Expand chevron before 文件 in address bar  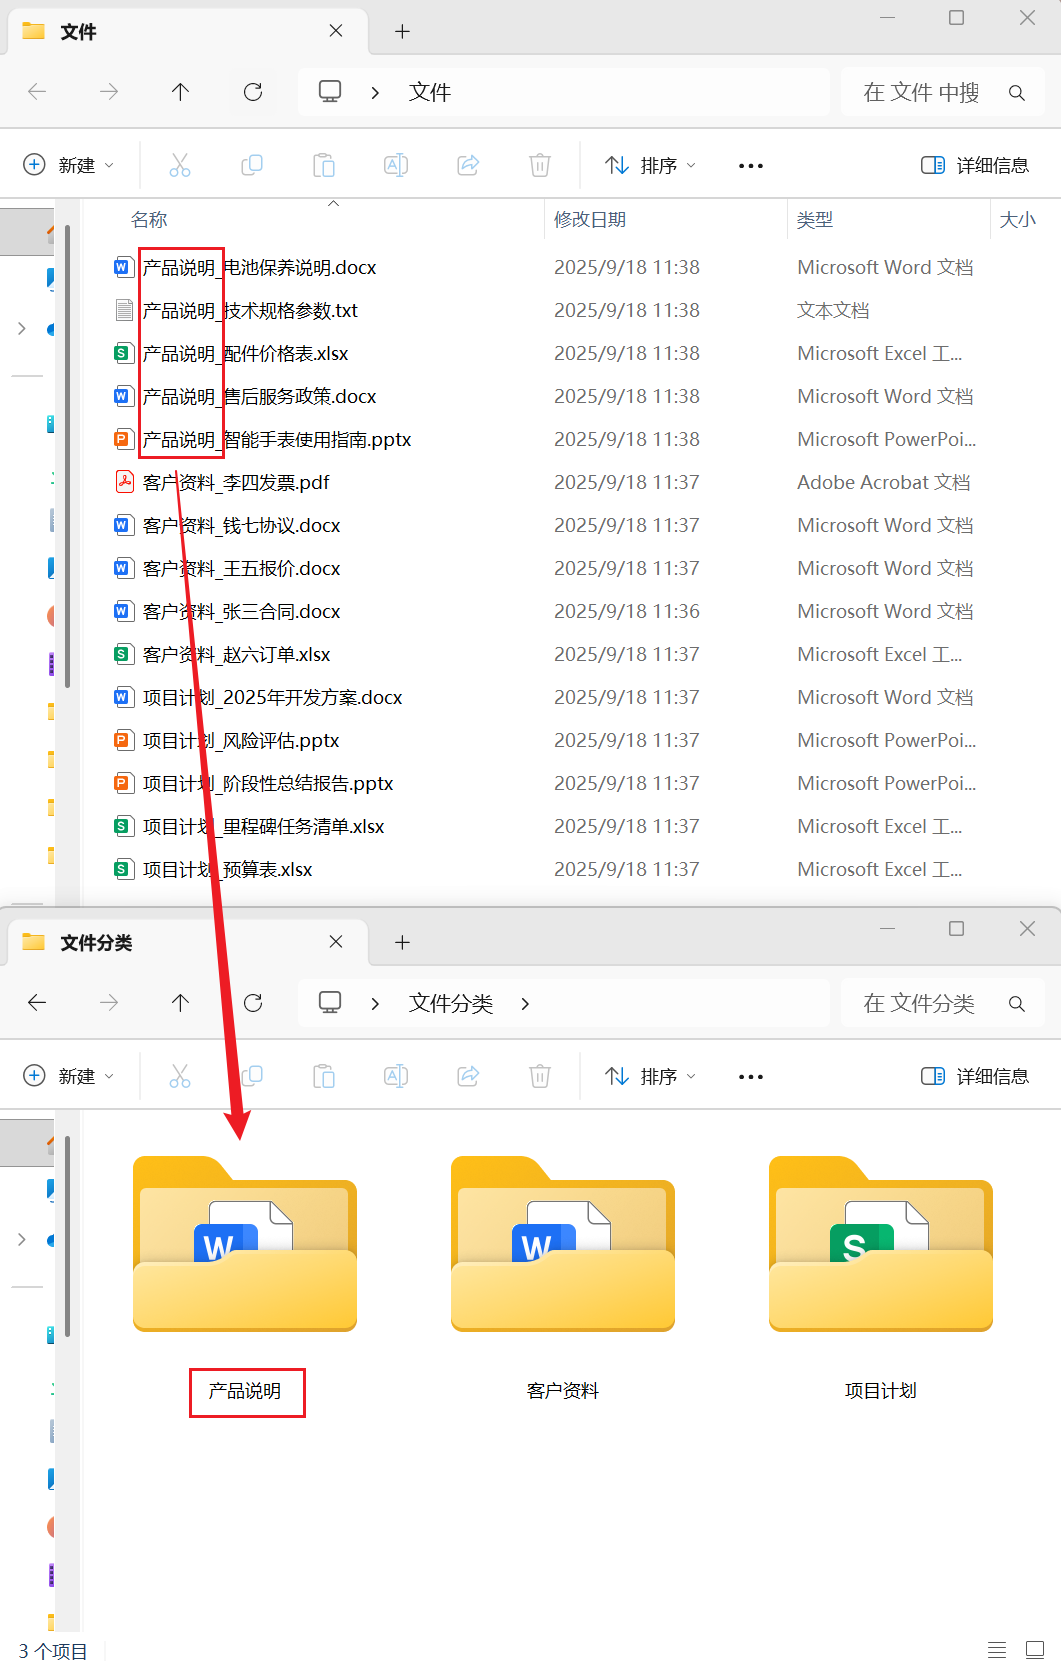375,93
